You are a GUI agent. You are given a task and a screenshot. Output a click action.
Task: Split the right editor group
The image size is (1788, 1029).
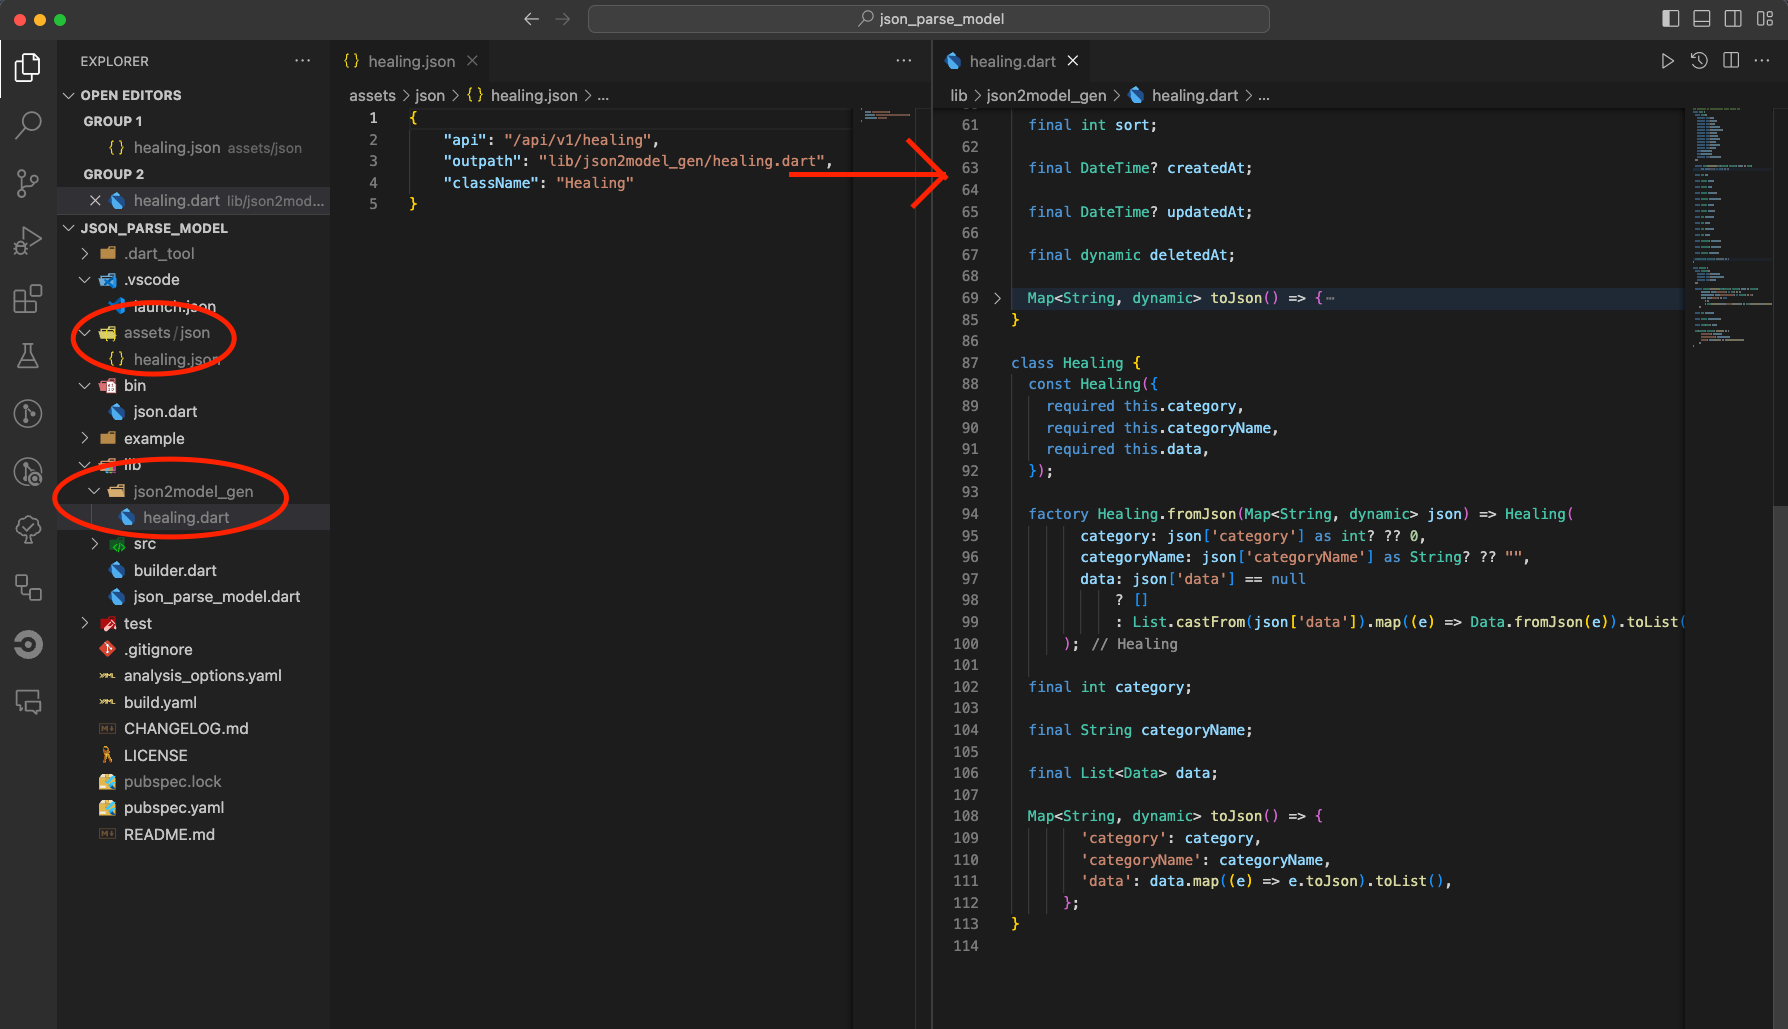pyautogui.click(x=1731, y=61)
